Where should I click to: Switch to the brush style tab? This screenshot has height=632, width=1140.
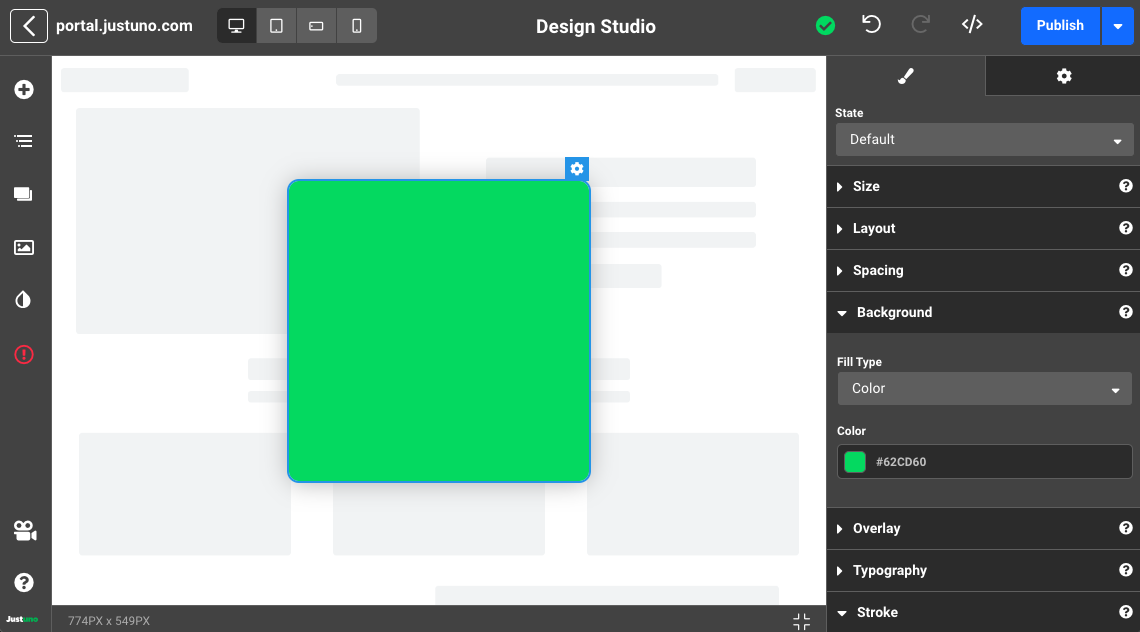[x=906, y=76]
